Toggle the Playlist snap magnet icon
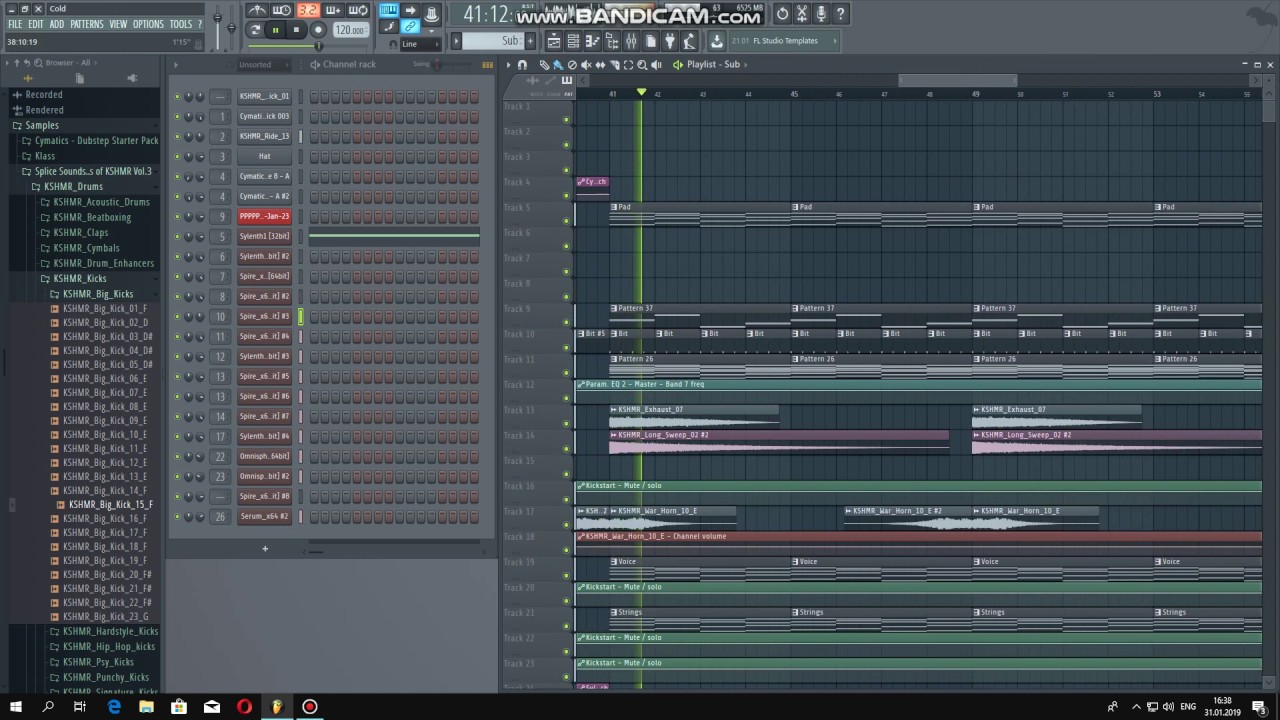Viewport: 1280px width, 720px height. point(522,65)
